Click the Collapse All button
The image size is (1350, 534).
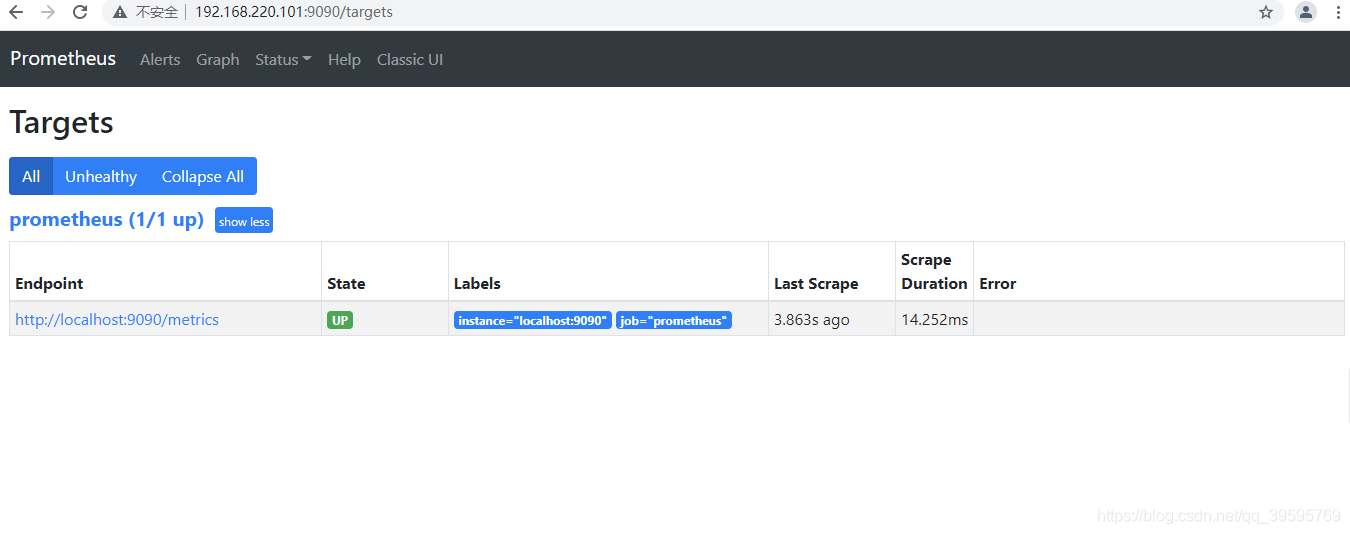203,176
